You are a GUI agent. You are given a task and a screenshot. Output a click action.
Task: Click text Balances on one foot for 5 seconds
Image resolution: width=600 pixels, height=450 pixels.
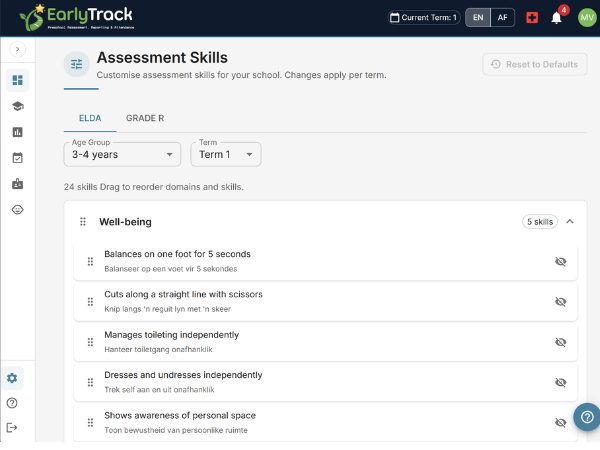click(178, 254)
